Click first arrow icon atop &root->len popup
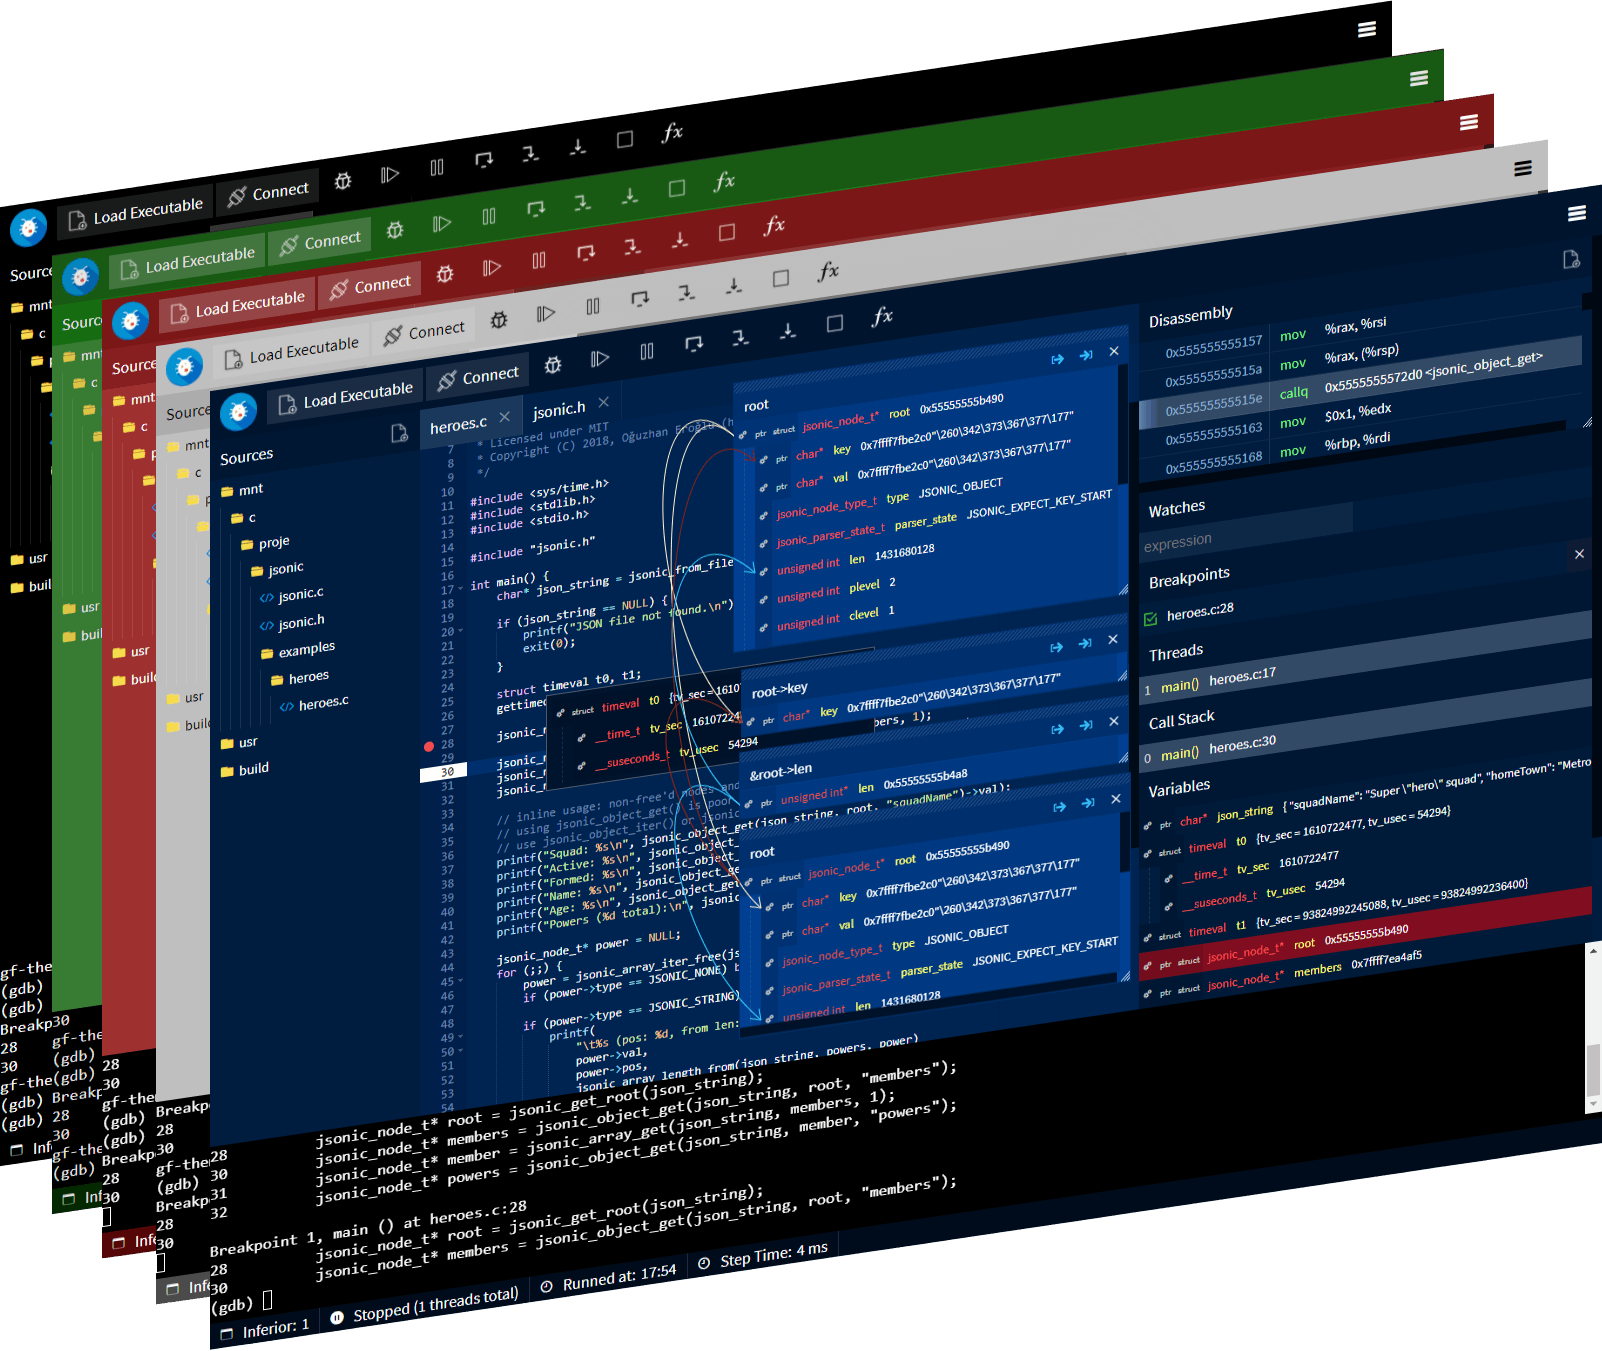Screen dimensions: 1602x1351 (1057, 730)
